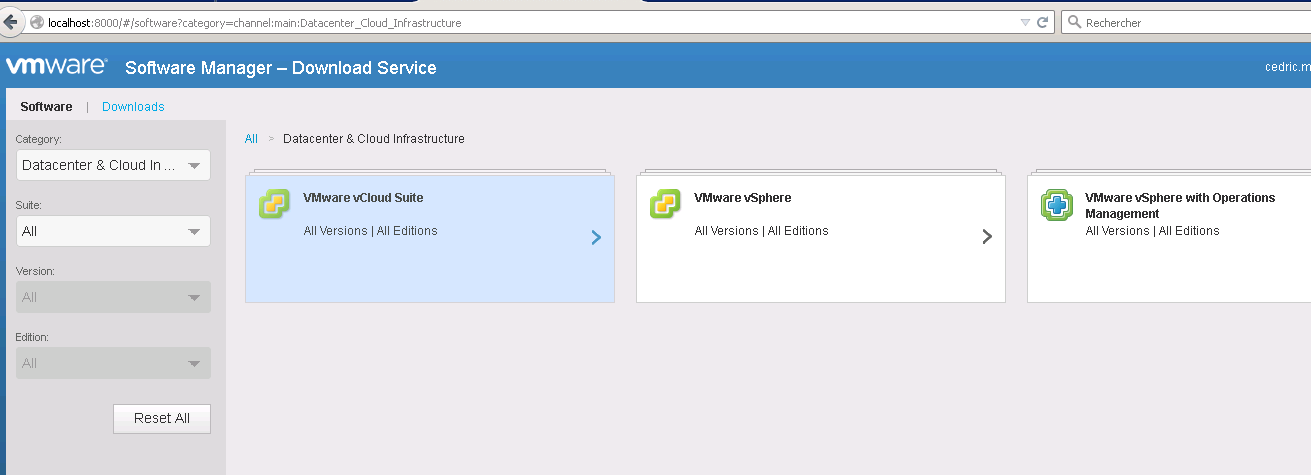Click the VMware logo in header
Viewport: 1311px width, 475px height.
pos(57,67)
